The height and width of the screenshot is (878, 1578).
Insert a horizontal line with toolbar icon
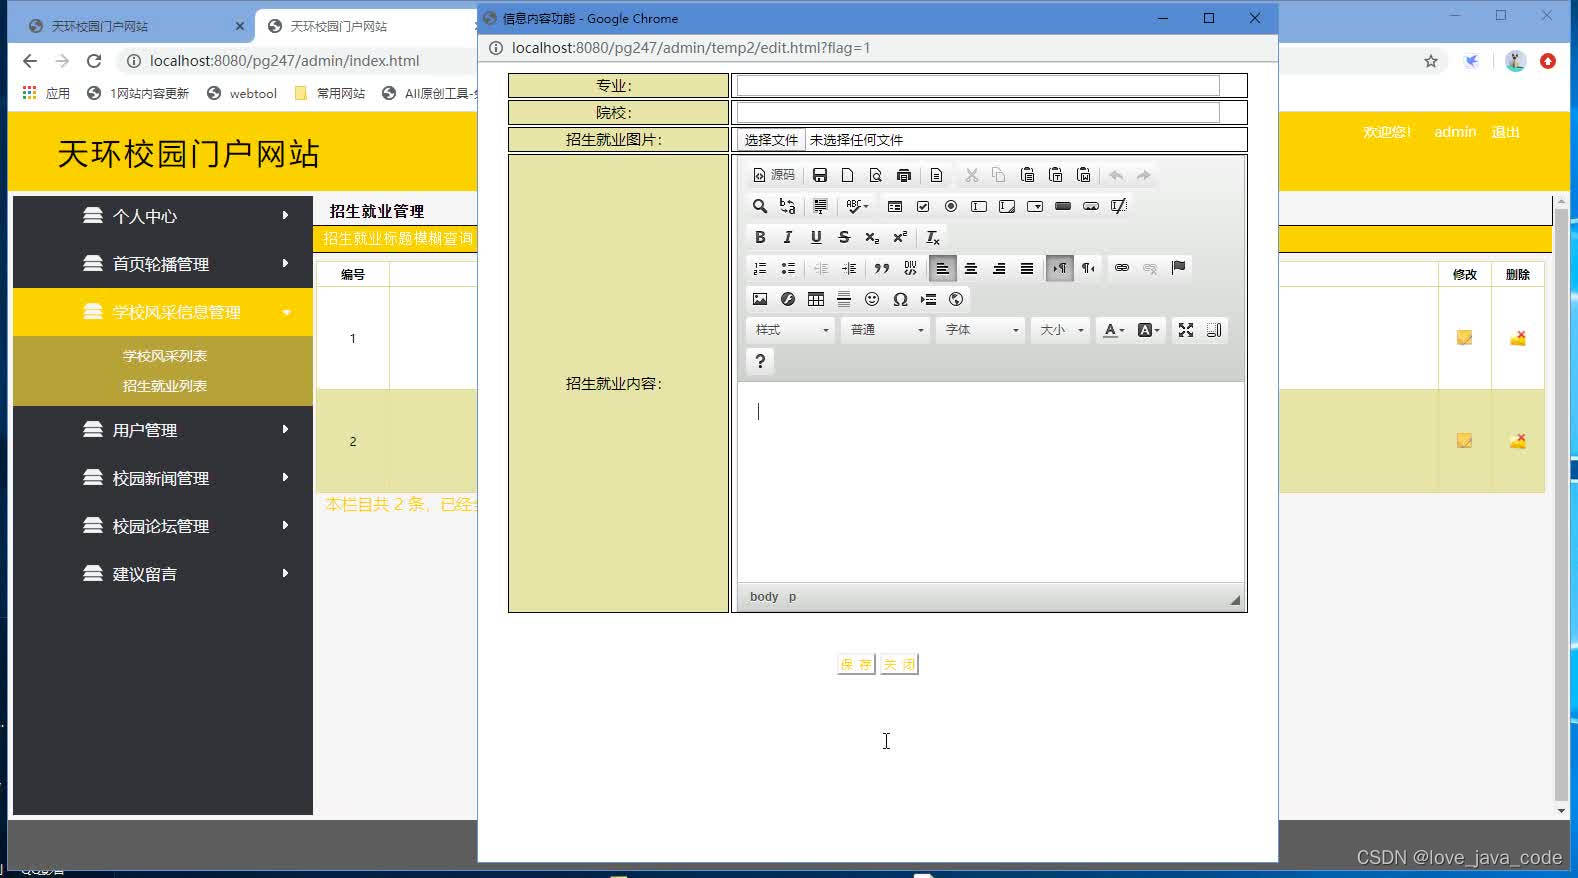pos(844,299)
